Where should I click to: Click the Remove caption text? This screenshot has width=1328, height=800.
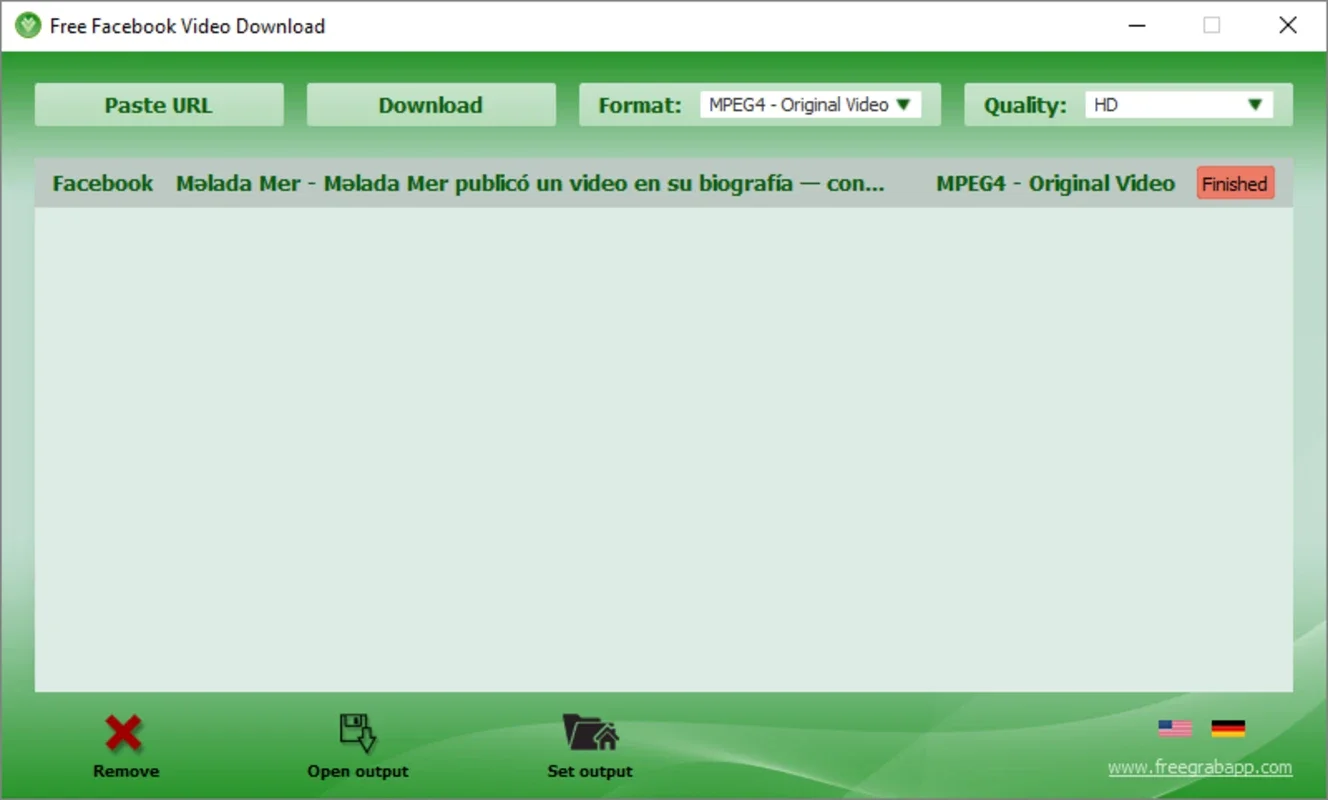coord(126,771)
